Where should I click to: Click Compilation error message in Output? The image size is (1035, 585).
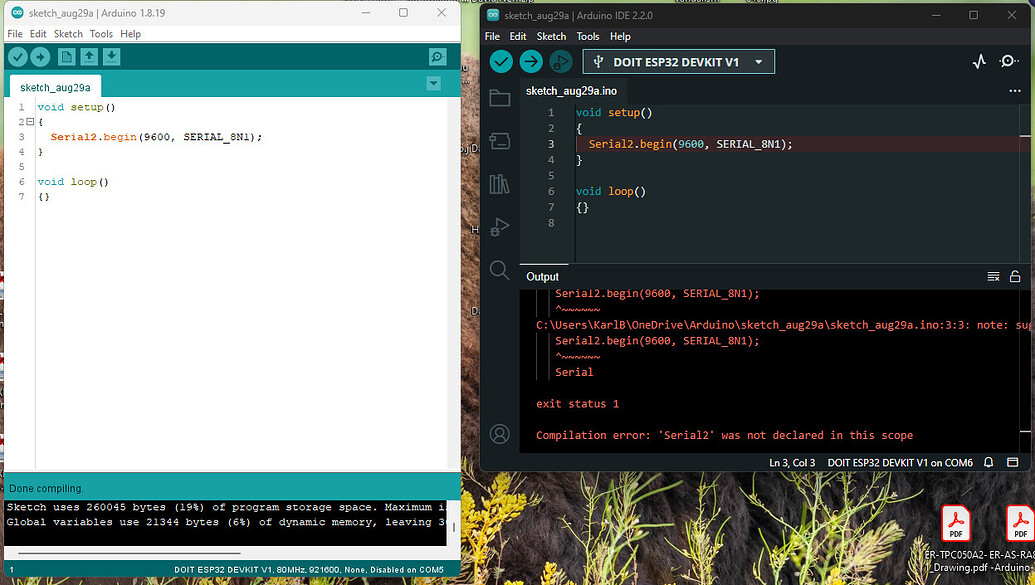coord(724,435)
